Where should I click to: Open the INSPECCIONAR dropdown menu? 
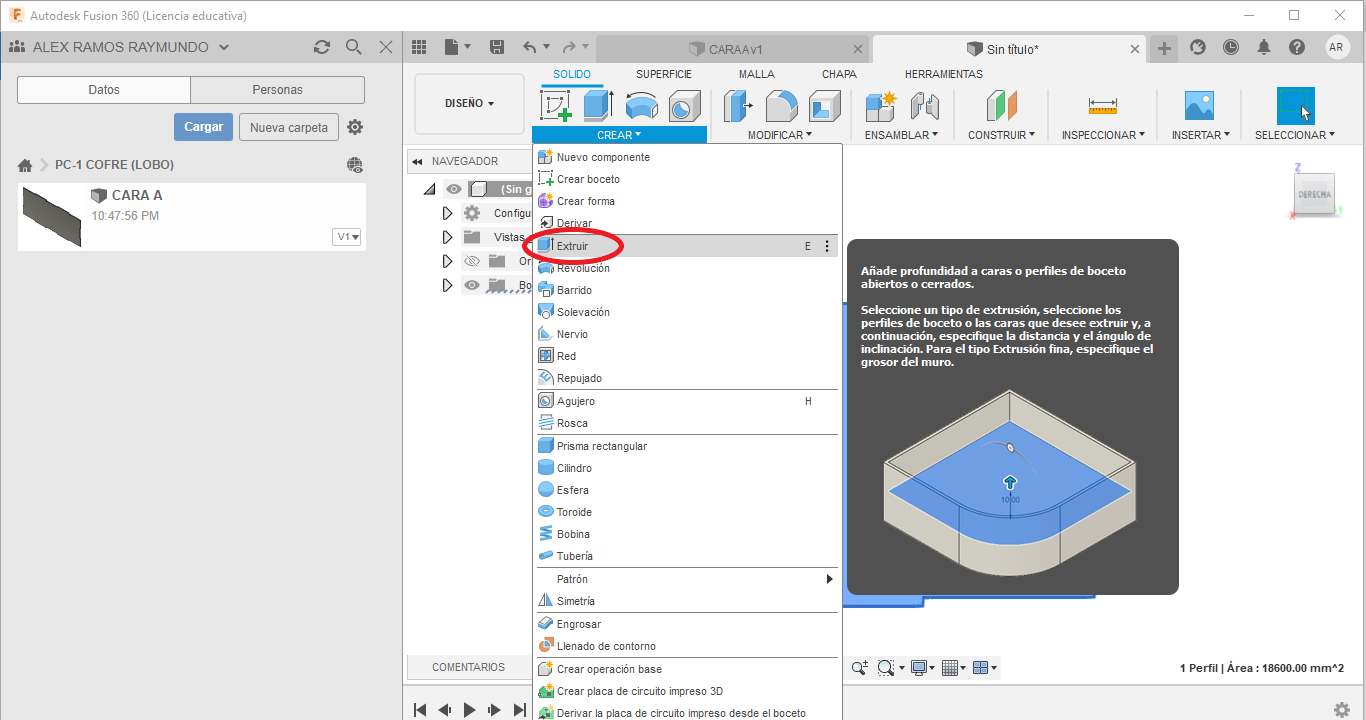(x=1103, y=135)
